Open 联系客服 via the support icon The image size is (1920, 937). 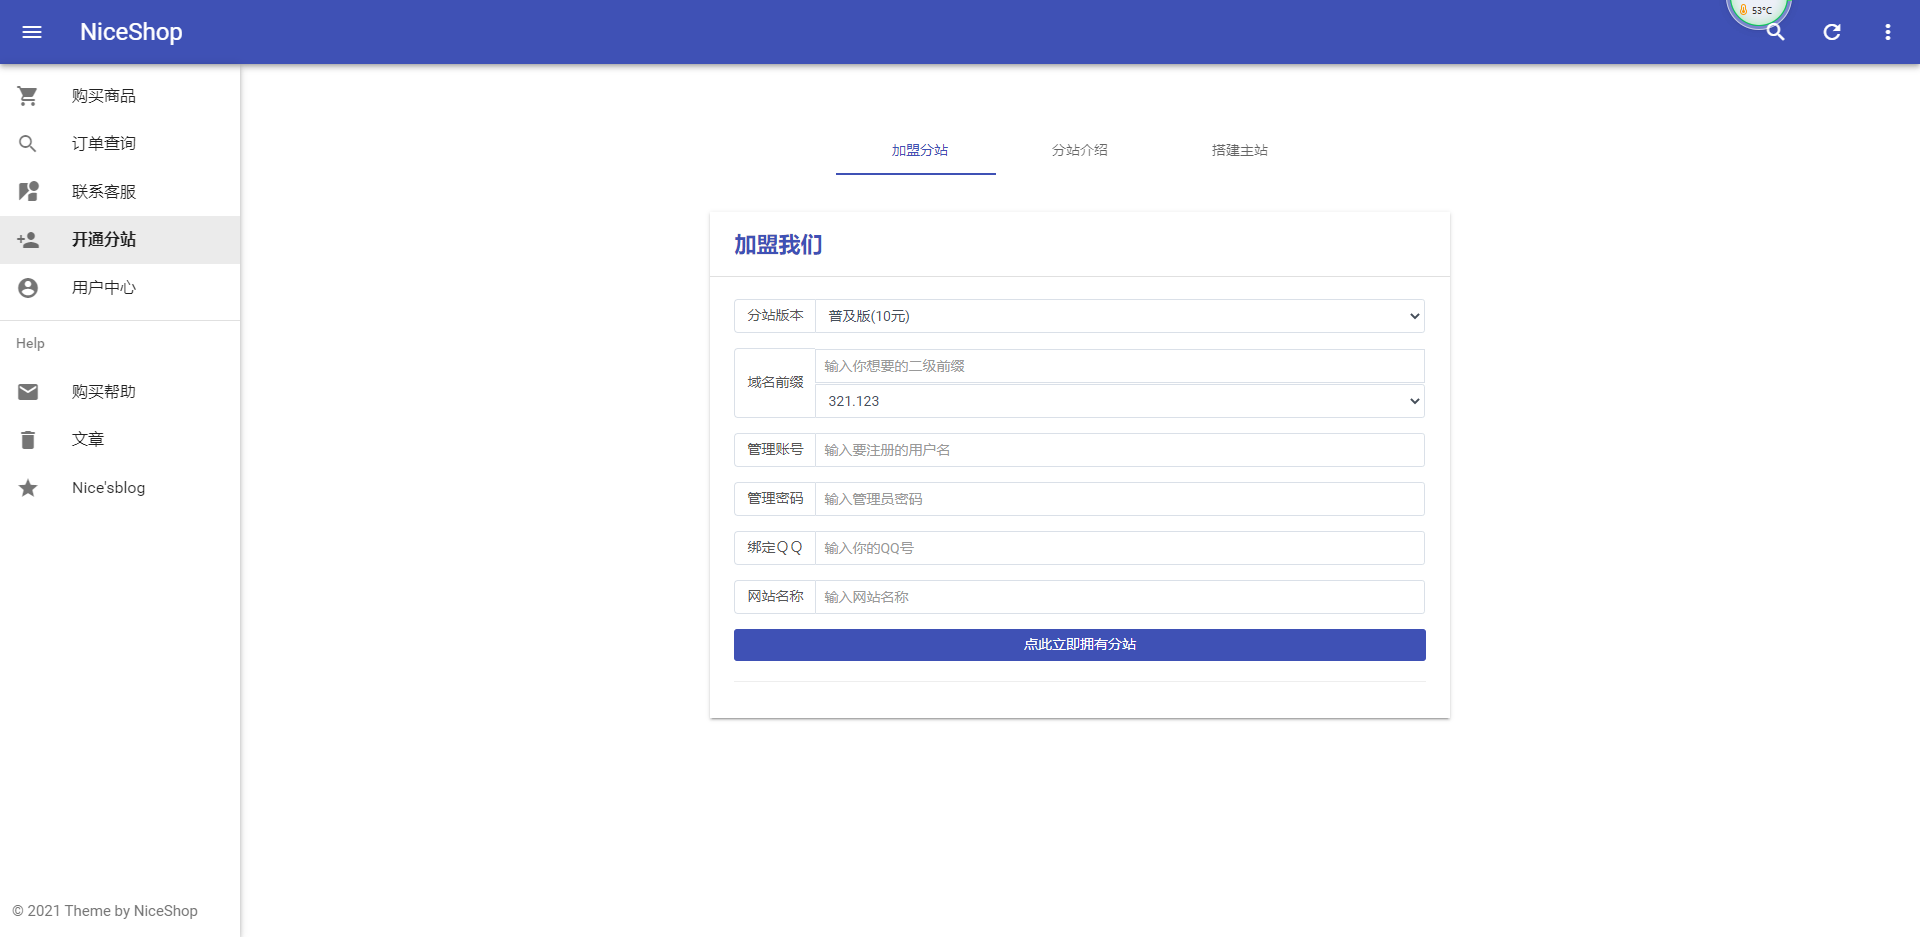pyautogui.click(x=27, y=191)
